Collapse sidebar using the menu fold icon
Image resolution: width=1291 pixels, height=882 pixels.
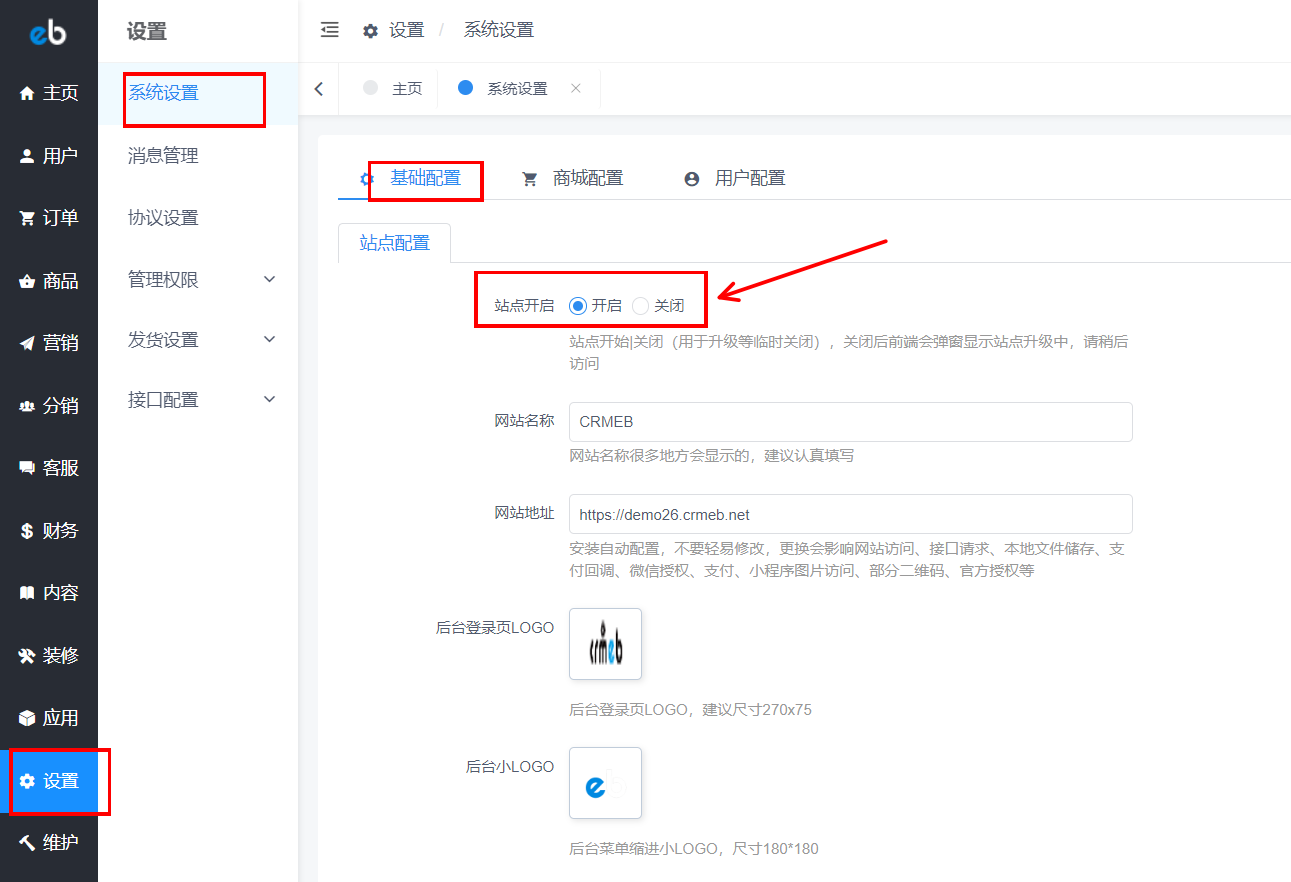[x=329, y=30]
